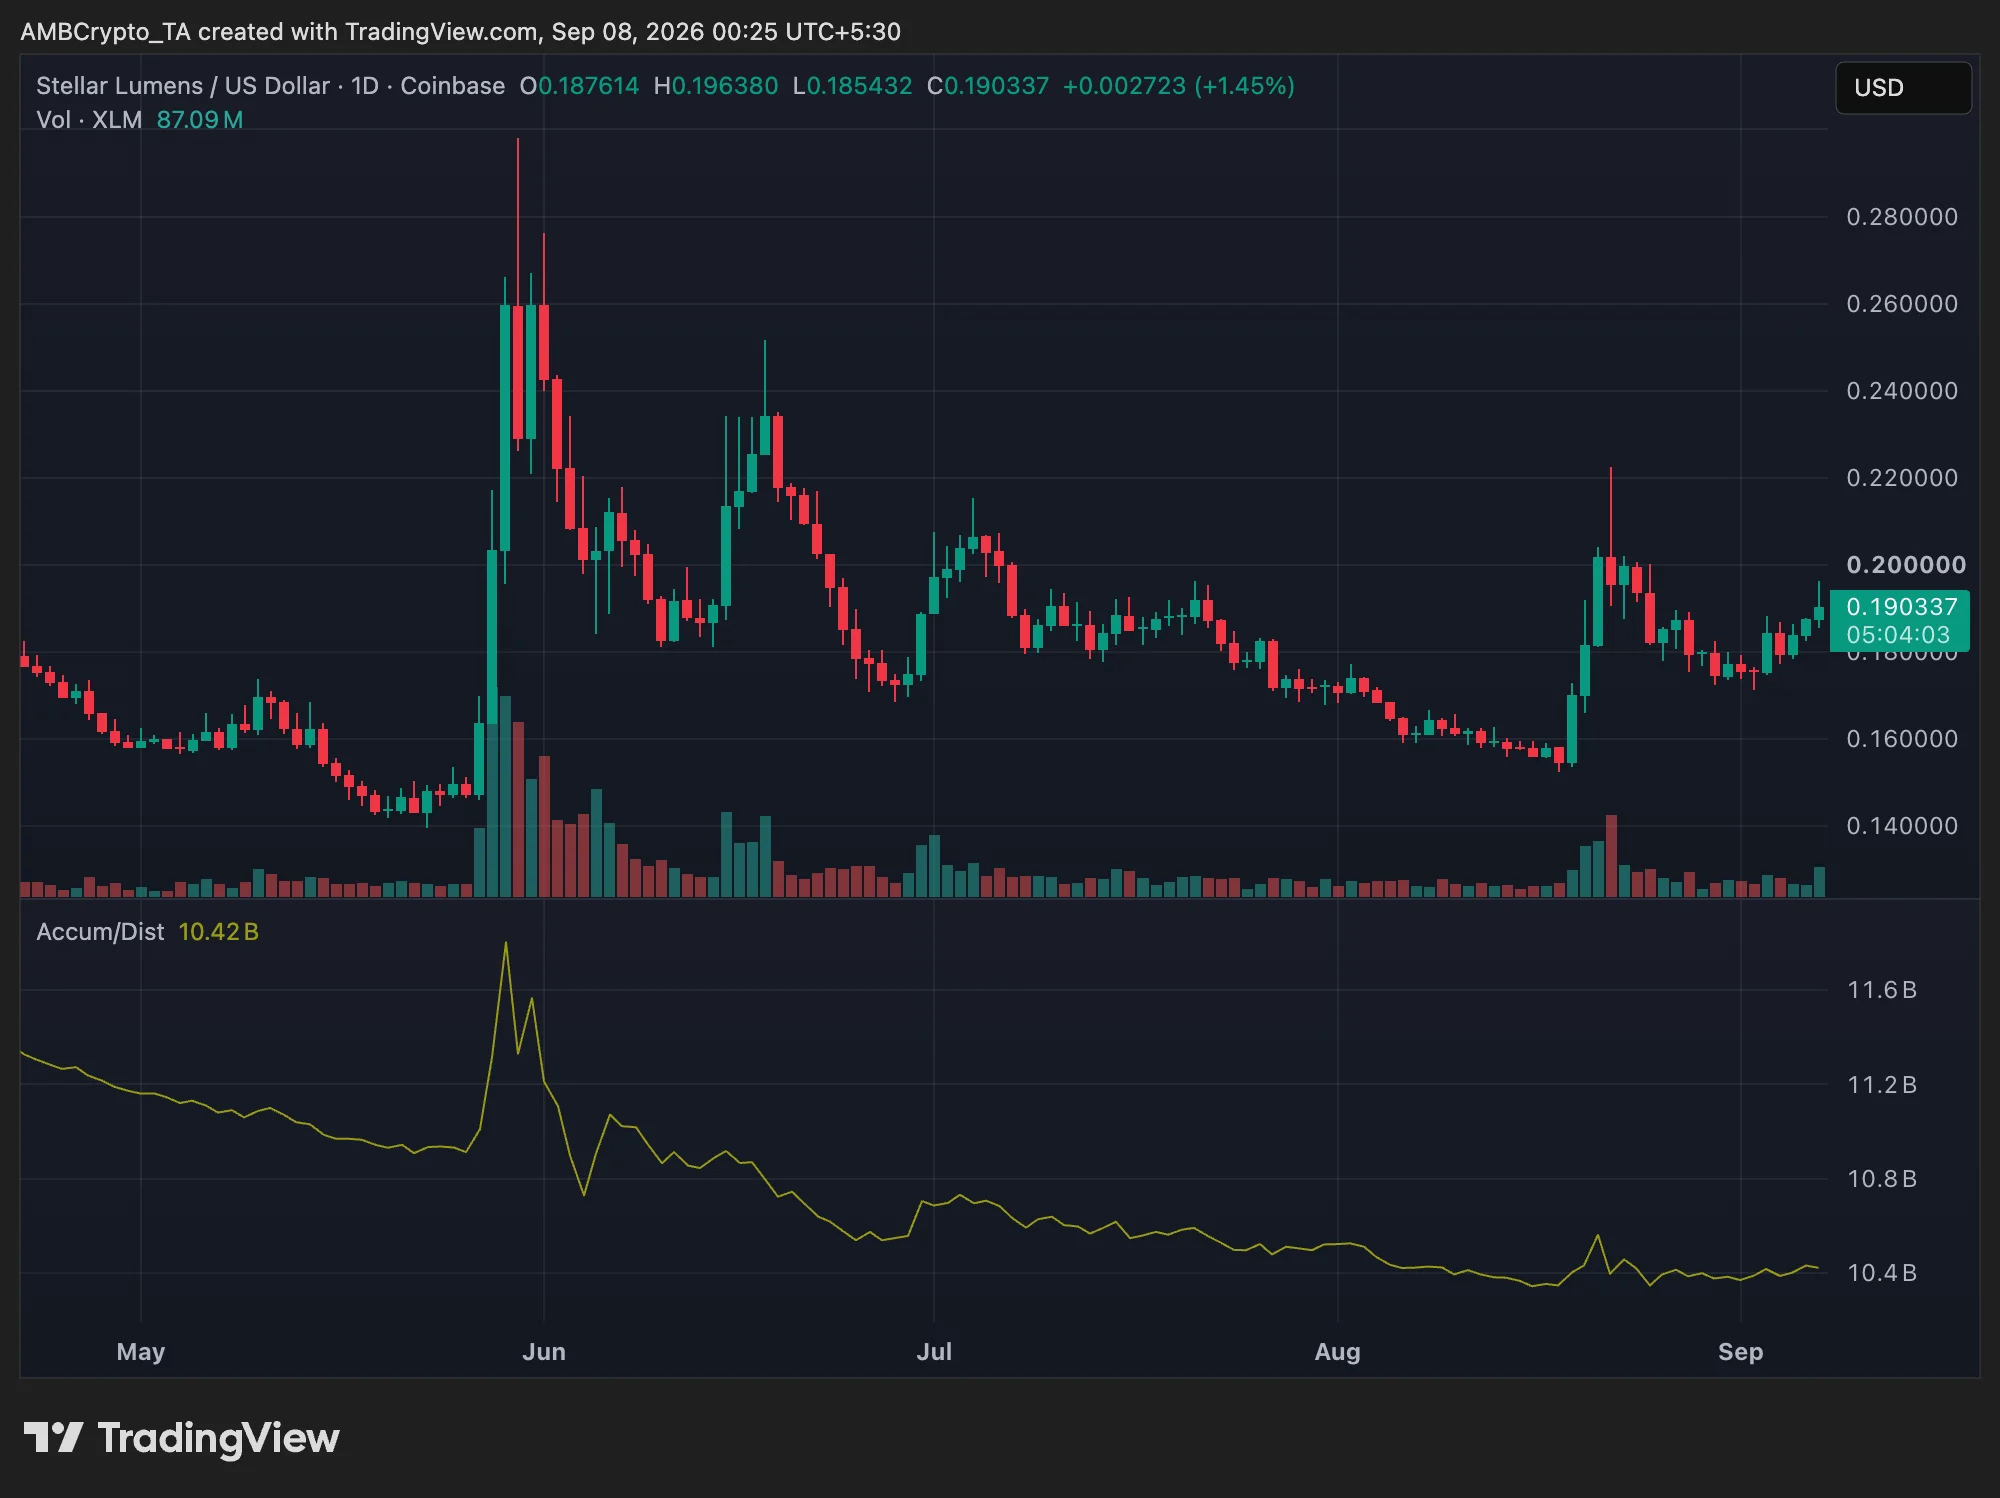Click the low value 0.185432
The width and height of the screenshot is (2000, 1498).
pos(859,86)
